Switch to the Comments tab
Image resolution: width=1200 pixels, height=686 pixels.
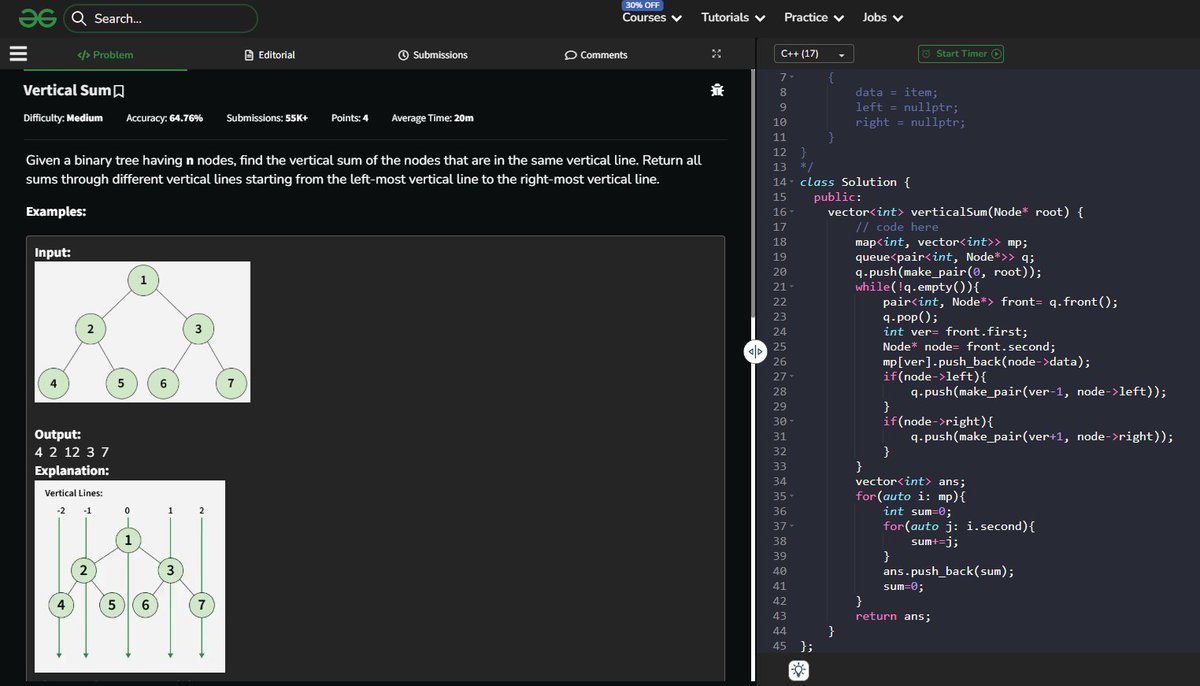[x=596, y=55]
